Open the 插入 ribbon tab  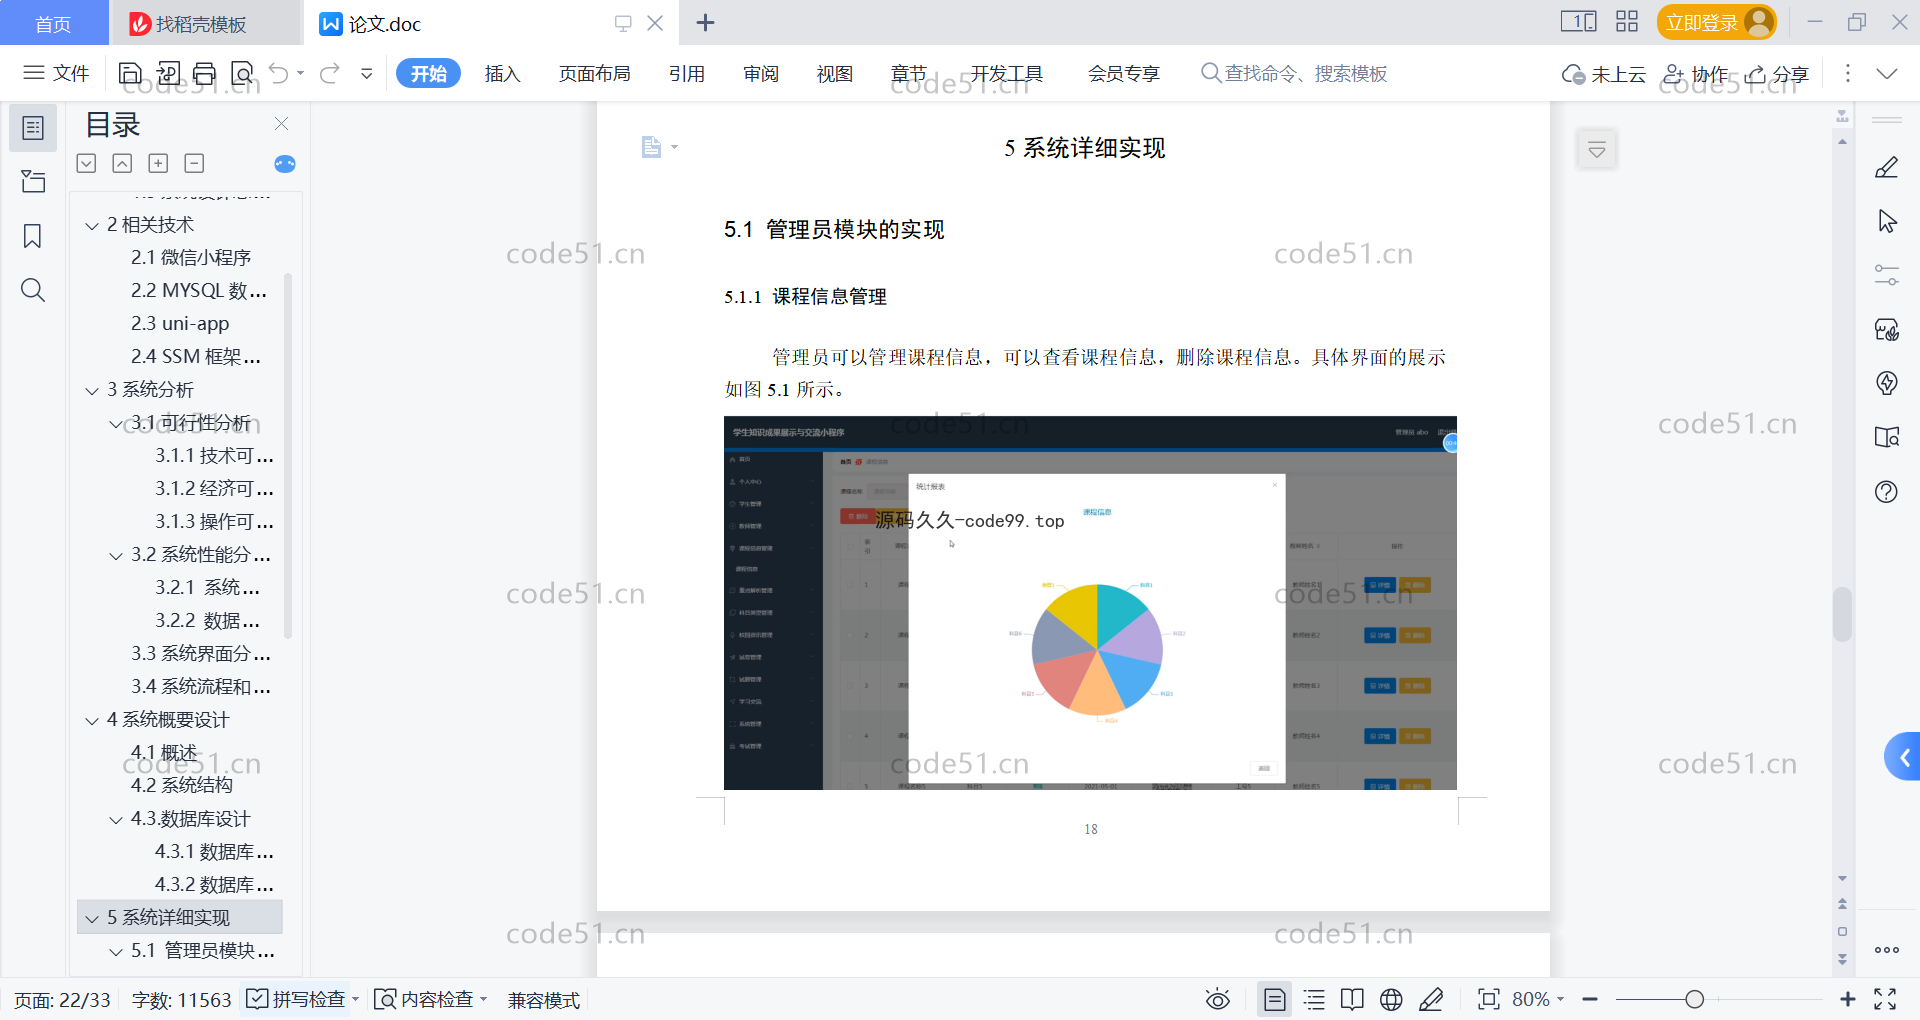pyautogui.click(x=502, y=73)
